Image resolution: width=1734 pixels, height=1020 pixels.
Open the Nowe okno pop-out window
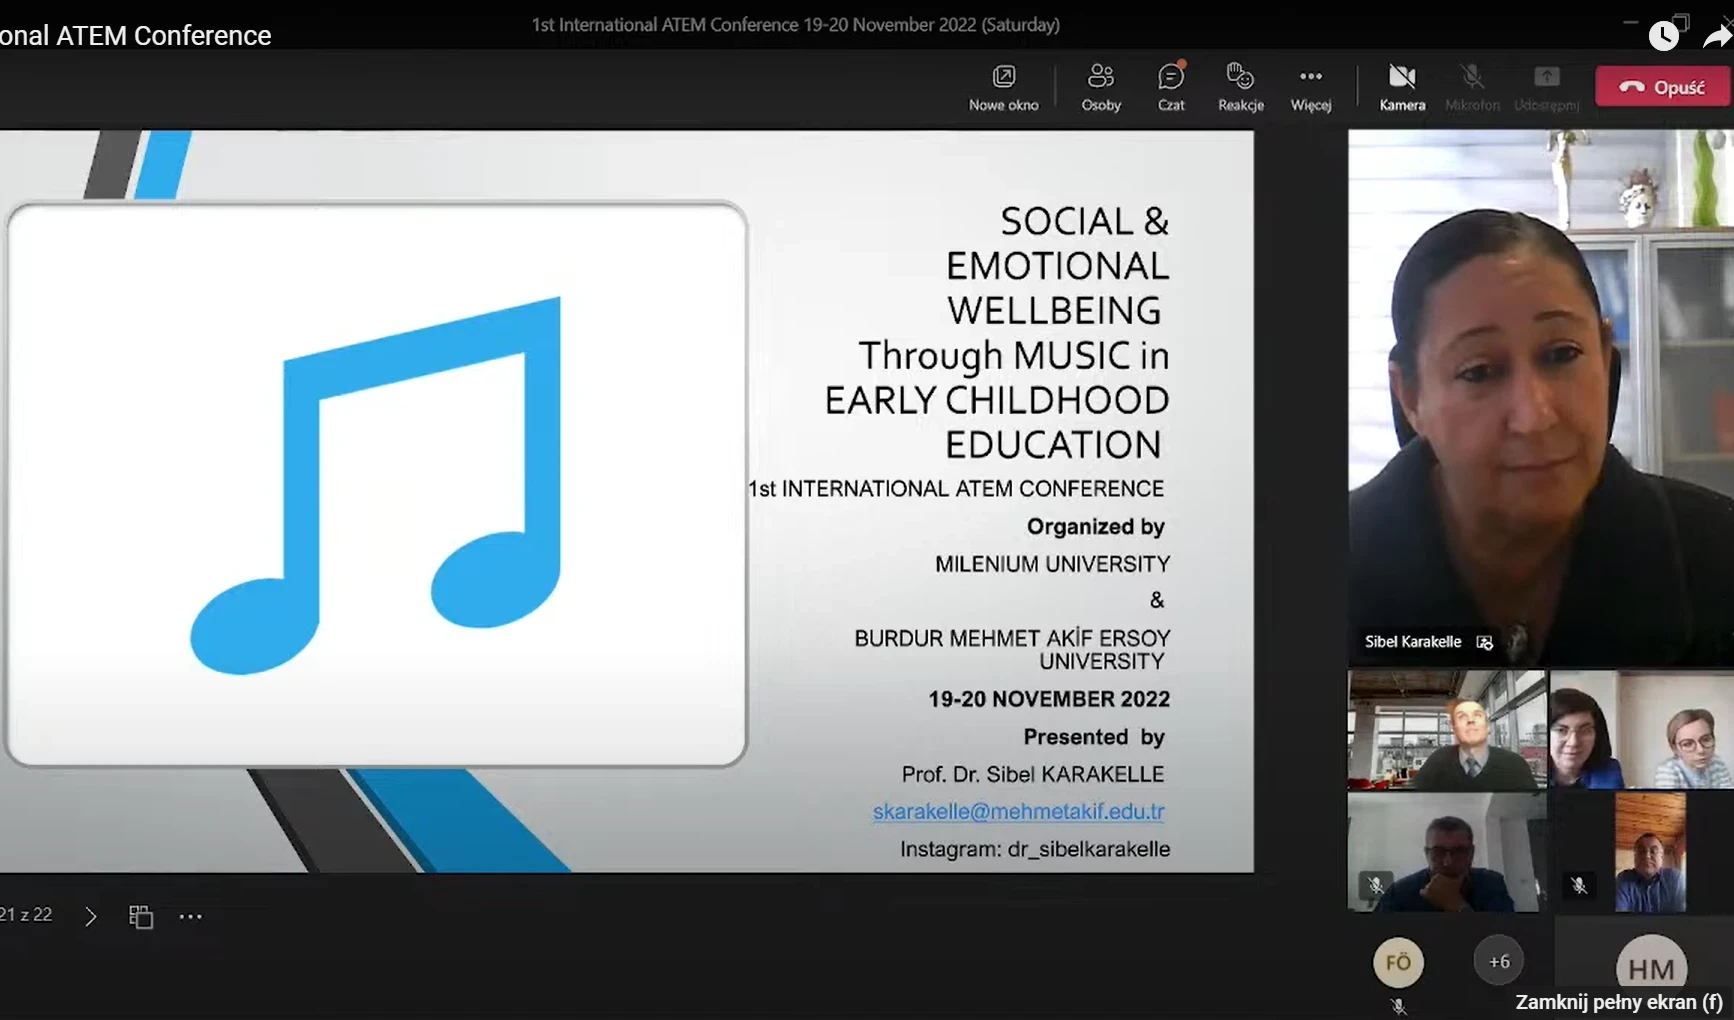point(1003,87)
